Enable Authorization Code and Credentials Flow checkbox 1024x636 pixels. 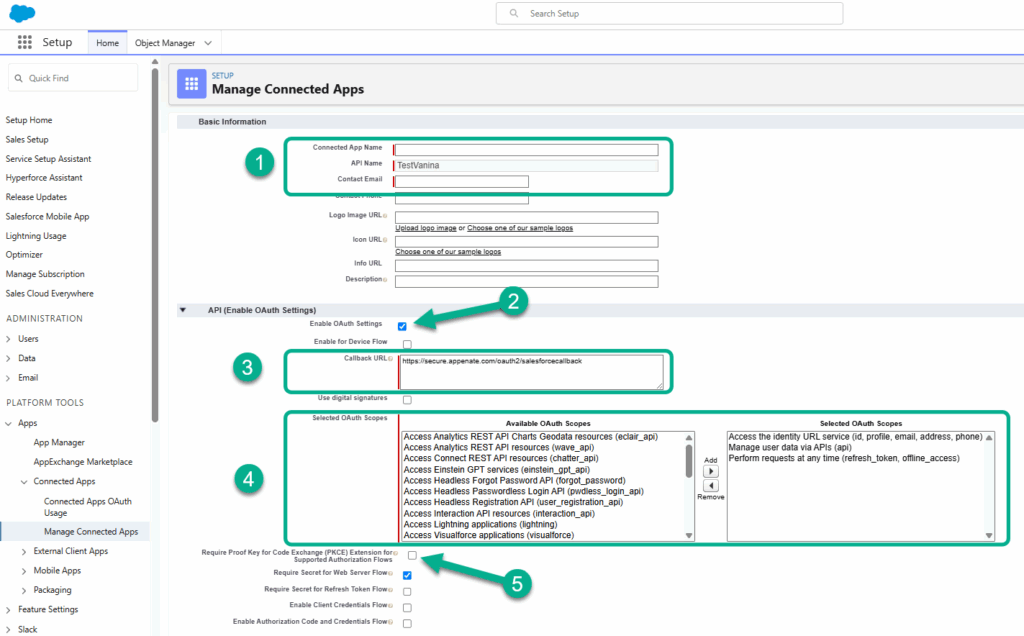pos(408,624)
